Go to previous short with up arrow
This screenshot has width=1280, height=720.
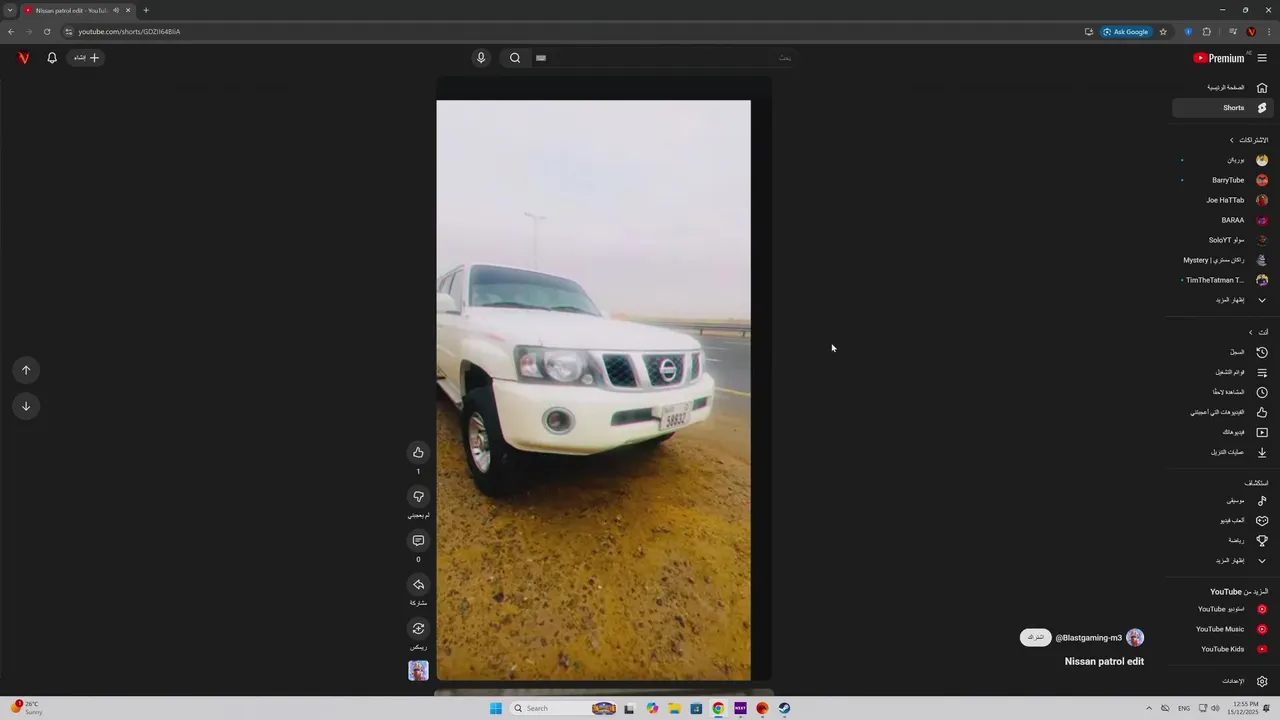coord(26,370)
